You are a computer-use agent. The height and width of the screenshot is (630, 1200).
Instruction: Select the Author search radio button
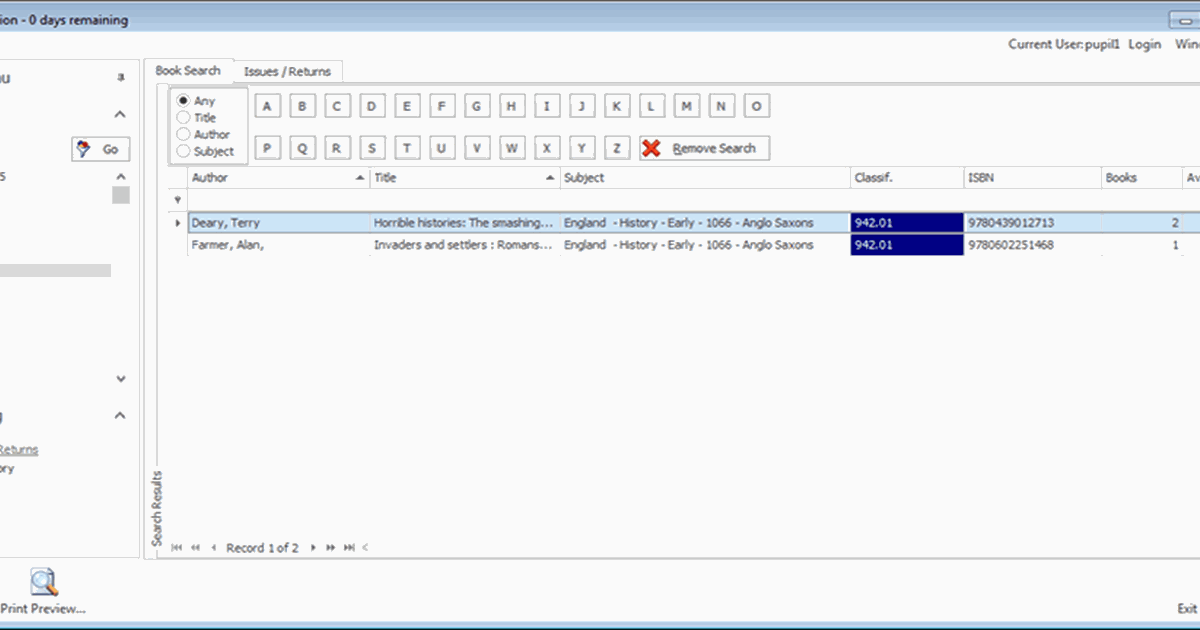pyautogui.click(x=183, y=134)
